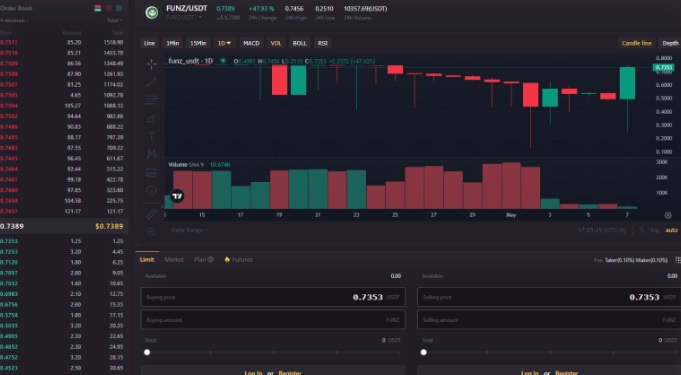Click the buy order row at 0.7253
Screen dimensions: 681x375
click(x=63, y=252)
